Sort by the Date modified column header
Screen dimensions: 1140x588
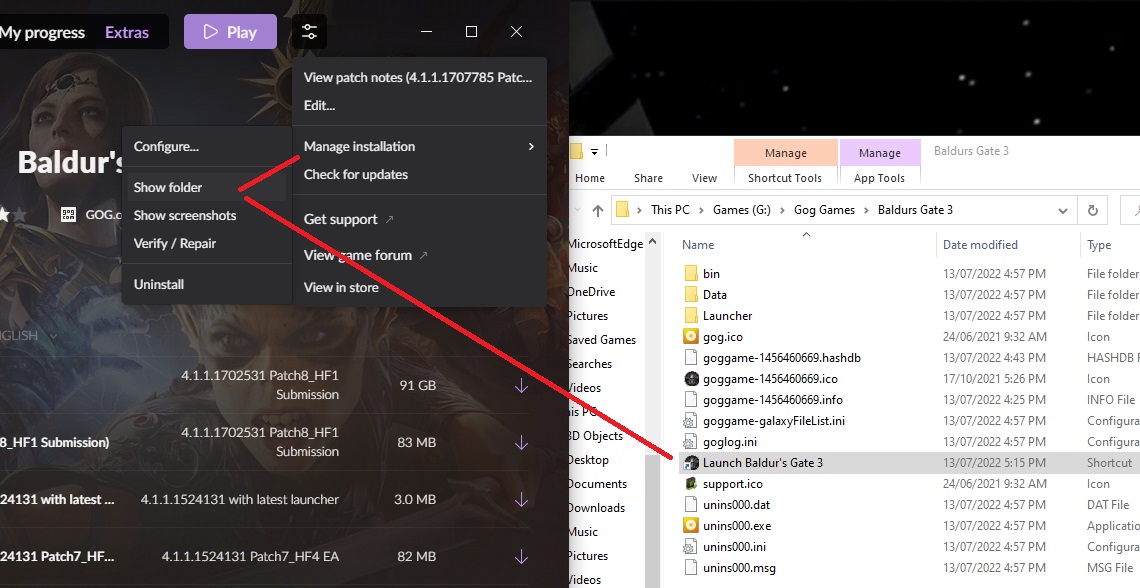click(980, 245)
